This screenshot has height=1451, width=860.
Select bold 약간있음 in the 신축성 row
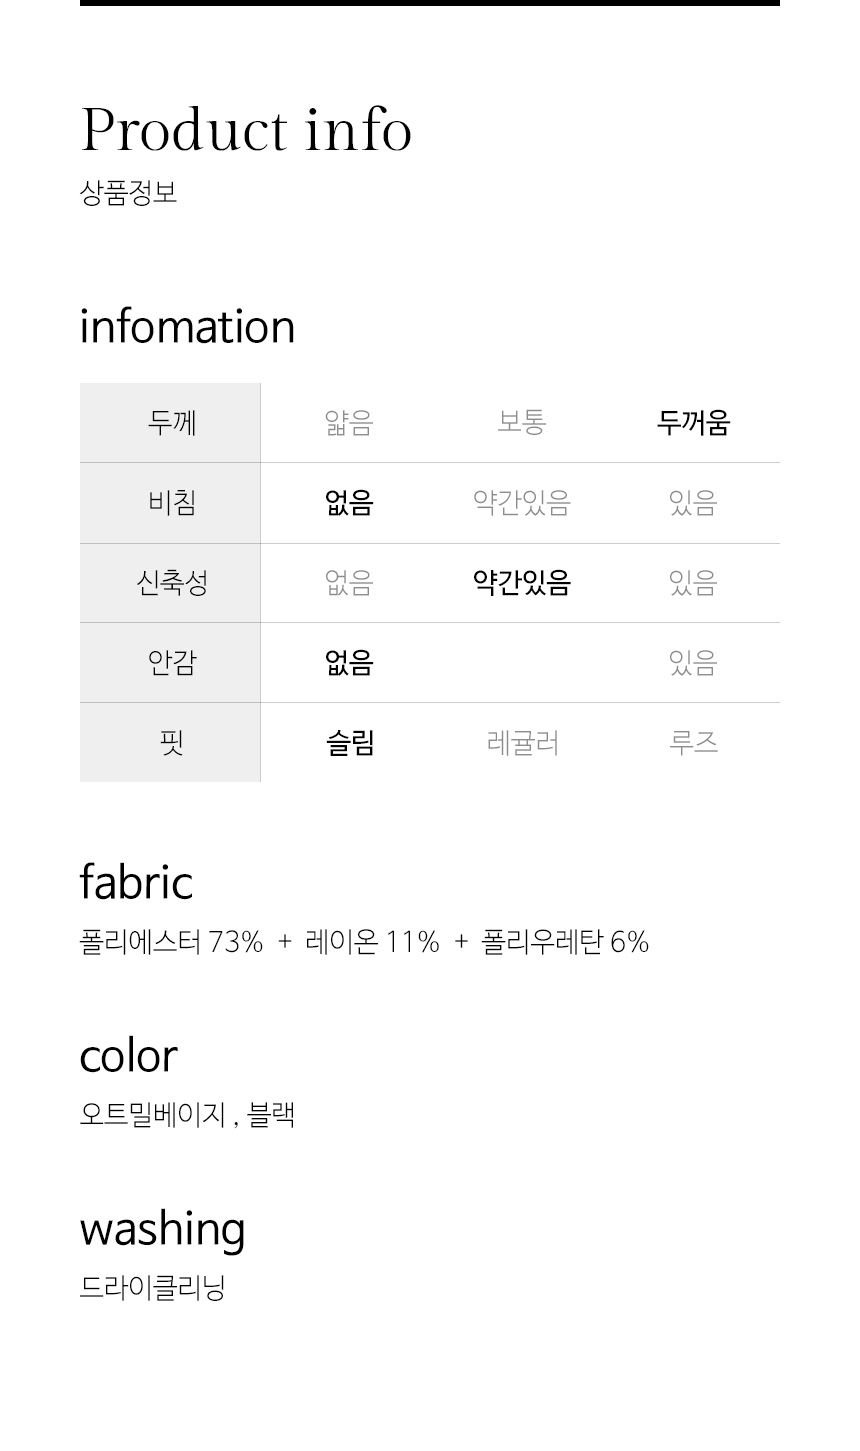click(521, 582)
